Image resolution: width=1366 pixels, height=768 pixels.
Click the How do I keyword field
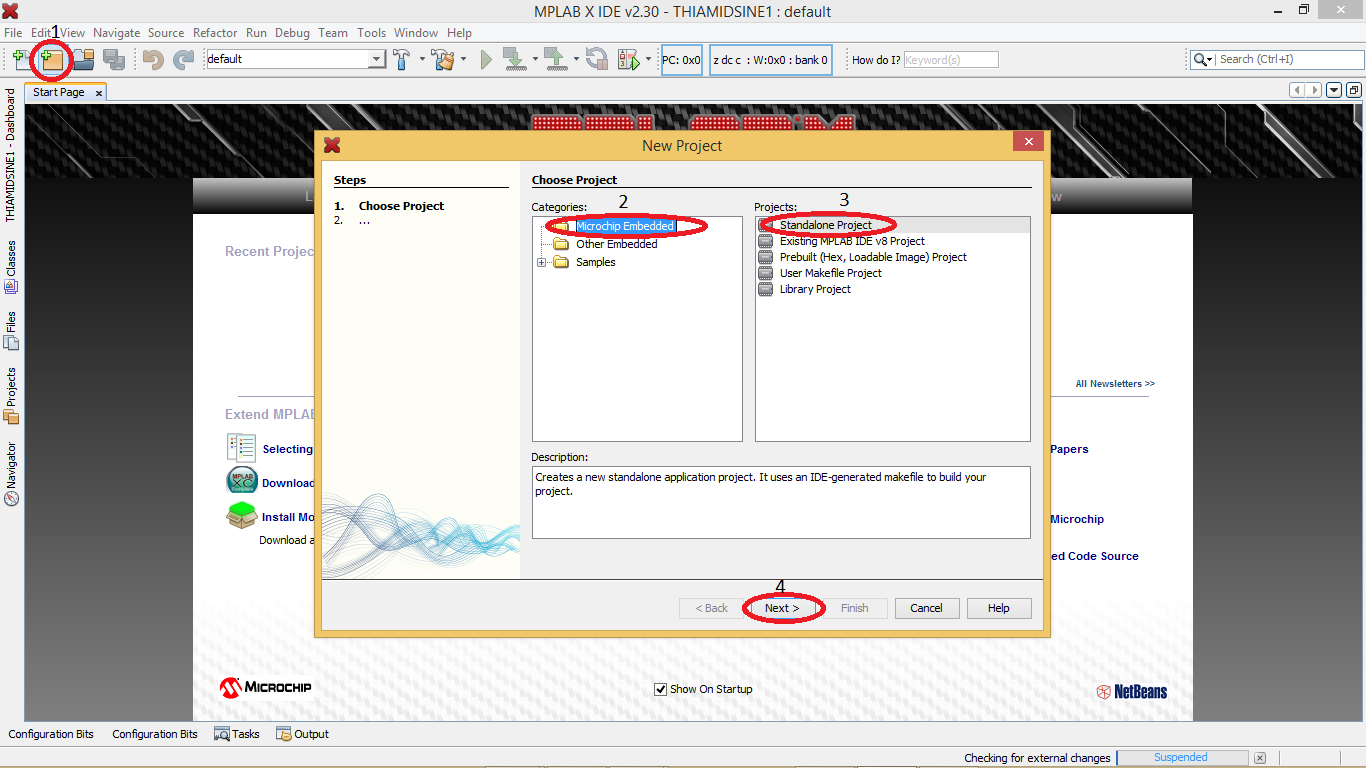tap(951, 60)
